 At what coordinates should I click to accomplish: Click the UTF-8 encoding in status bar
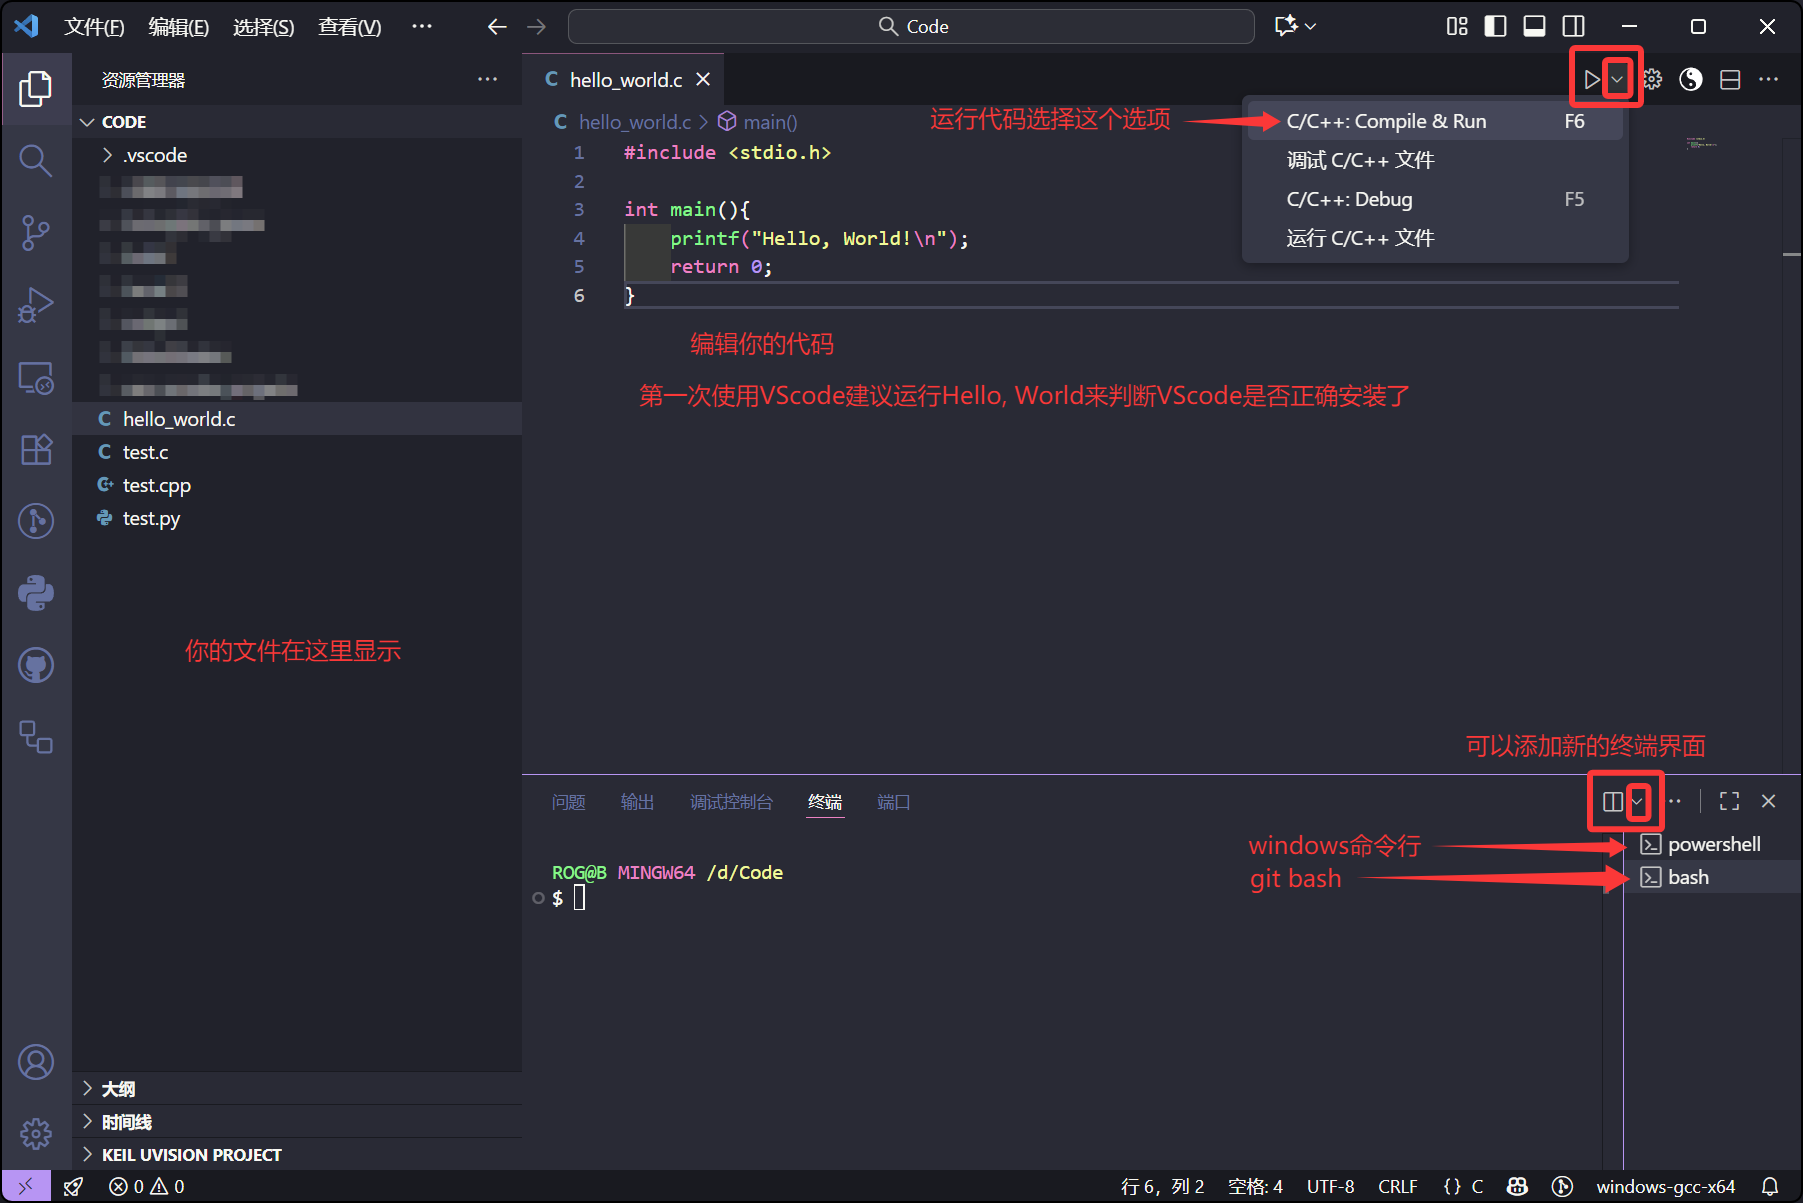[1330, 1186]
